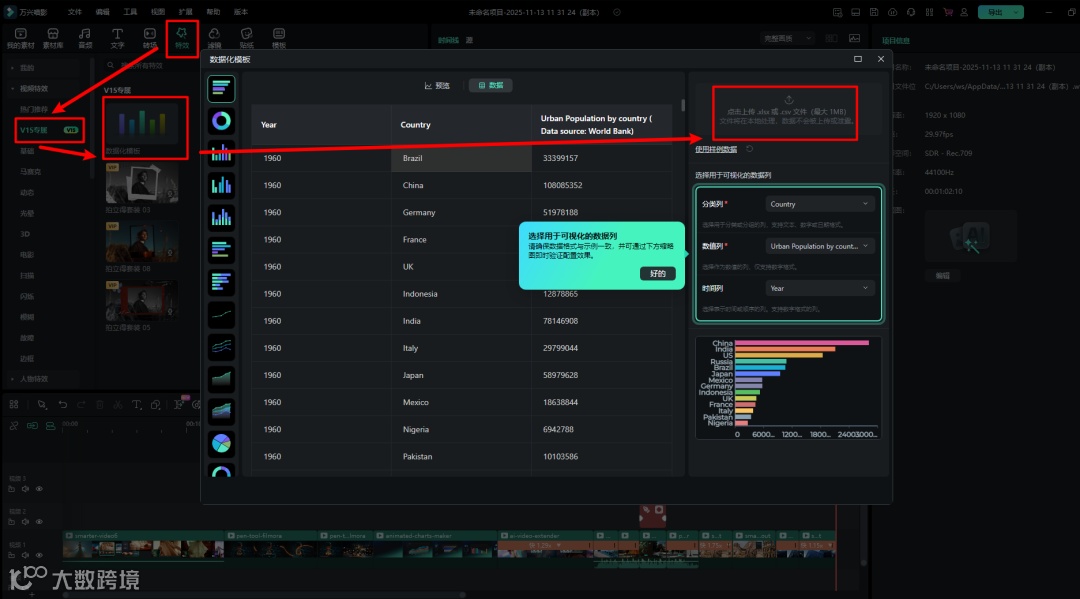This screenshot has height=599, width=1080.
Task: Select the thin line chart template
Action: (221, 315)
